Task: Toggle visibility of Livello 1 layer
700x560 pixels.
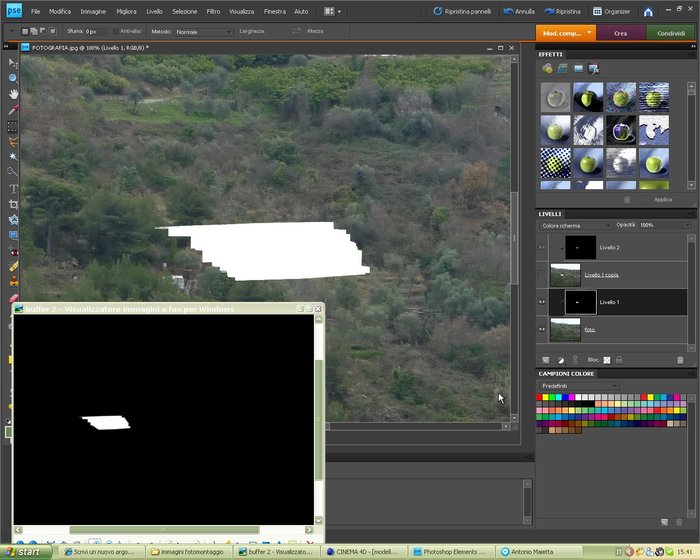Action: tap(542, 302)
